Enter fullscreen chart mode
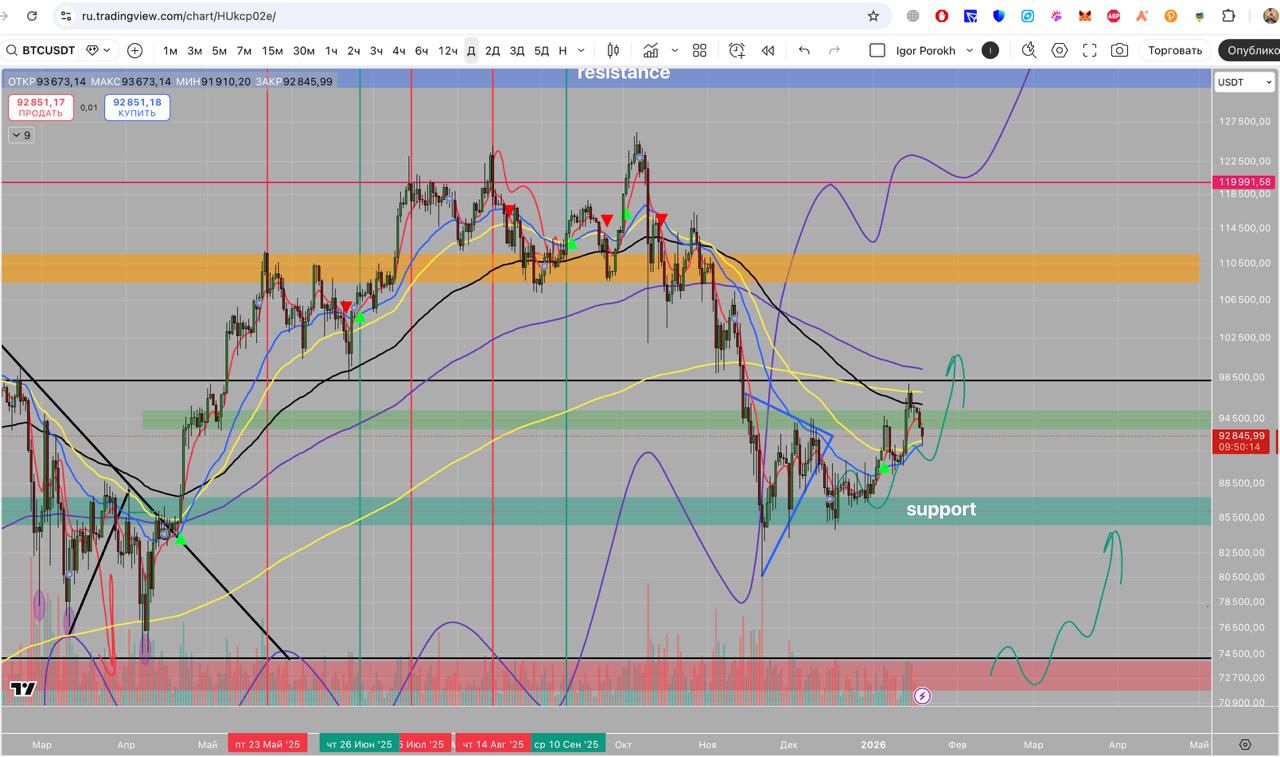This screenshot has height=757, width=1280. (x=1090, y=51)
